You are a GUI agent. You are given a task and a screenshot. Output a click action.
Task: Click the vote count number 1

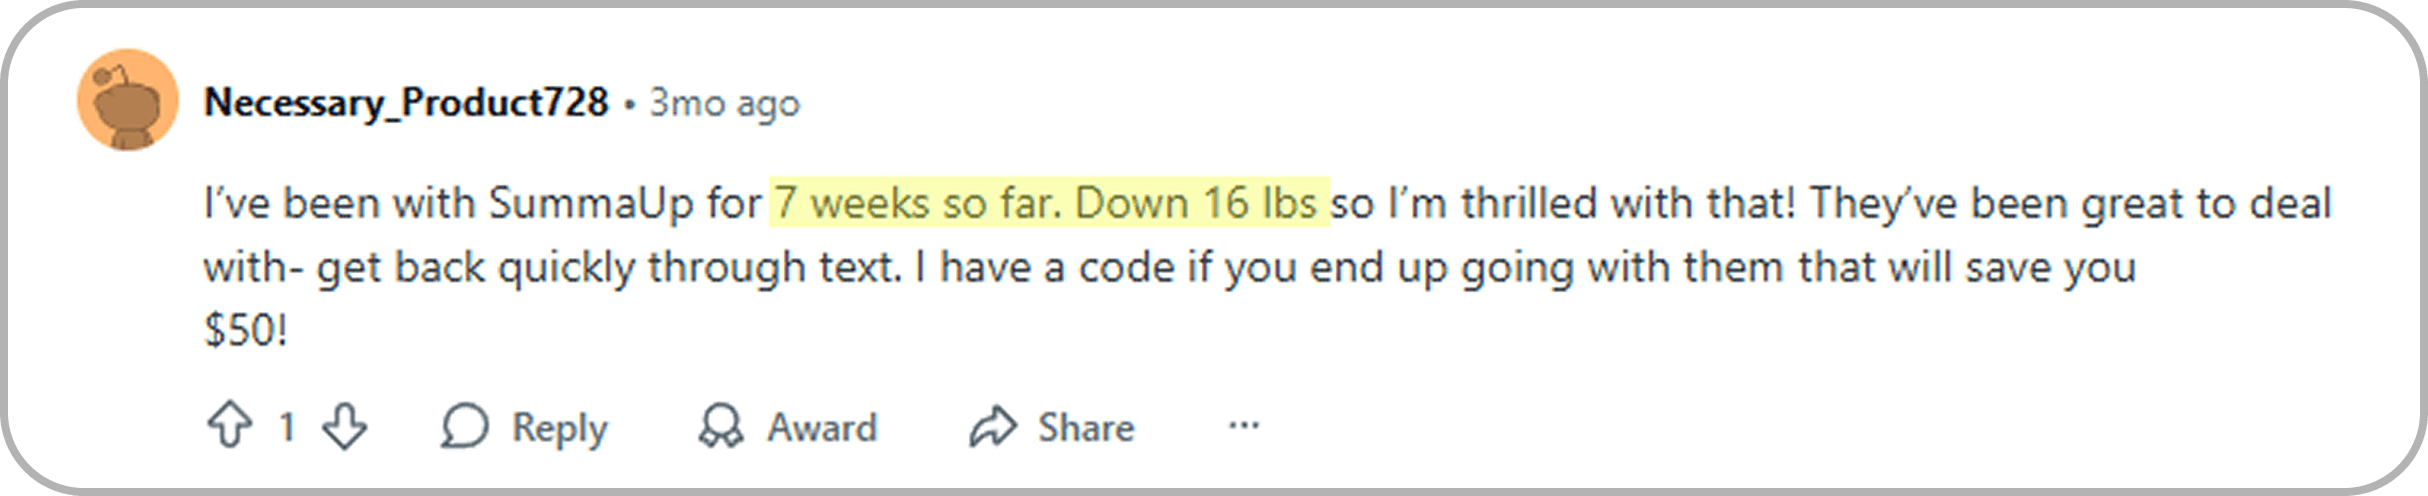tap(287, 427)
